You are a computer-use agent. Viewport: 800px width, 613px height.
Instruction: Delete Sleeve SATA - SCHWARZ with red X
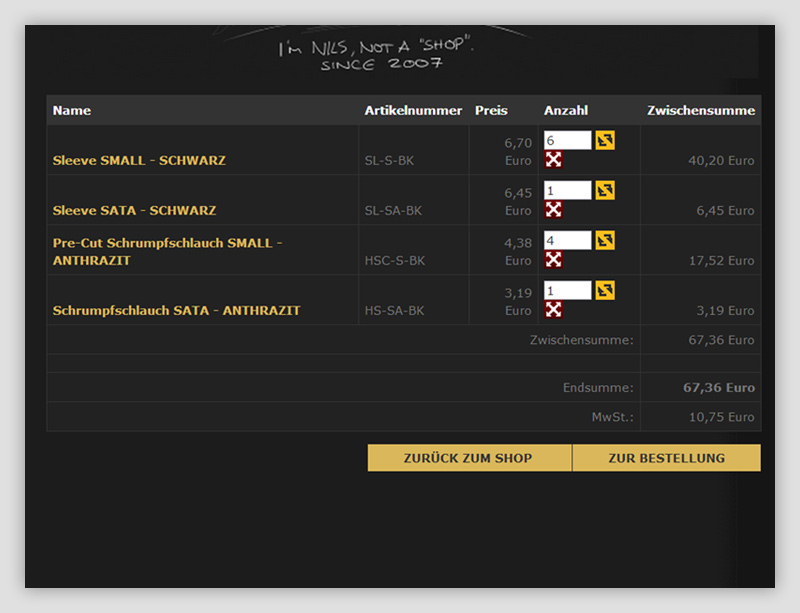point(553,210)
